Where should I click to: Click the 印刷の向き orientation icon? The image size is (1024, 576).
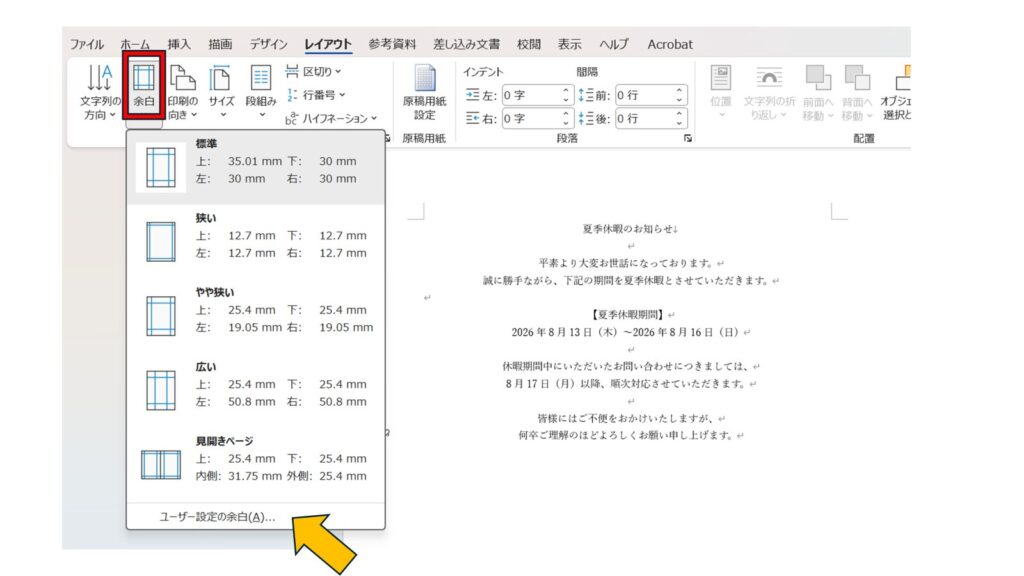[x=182, y=90]
